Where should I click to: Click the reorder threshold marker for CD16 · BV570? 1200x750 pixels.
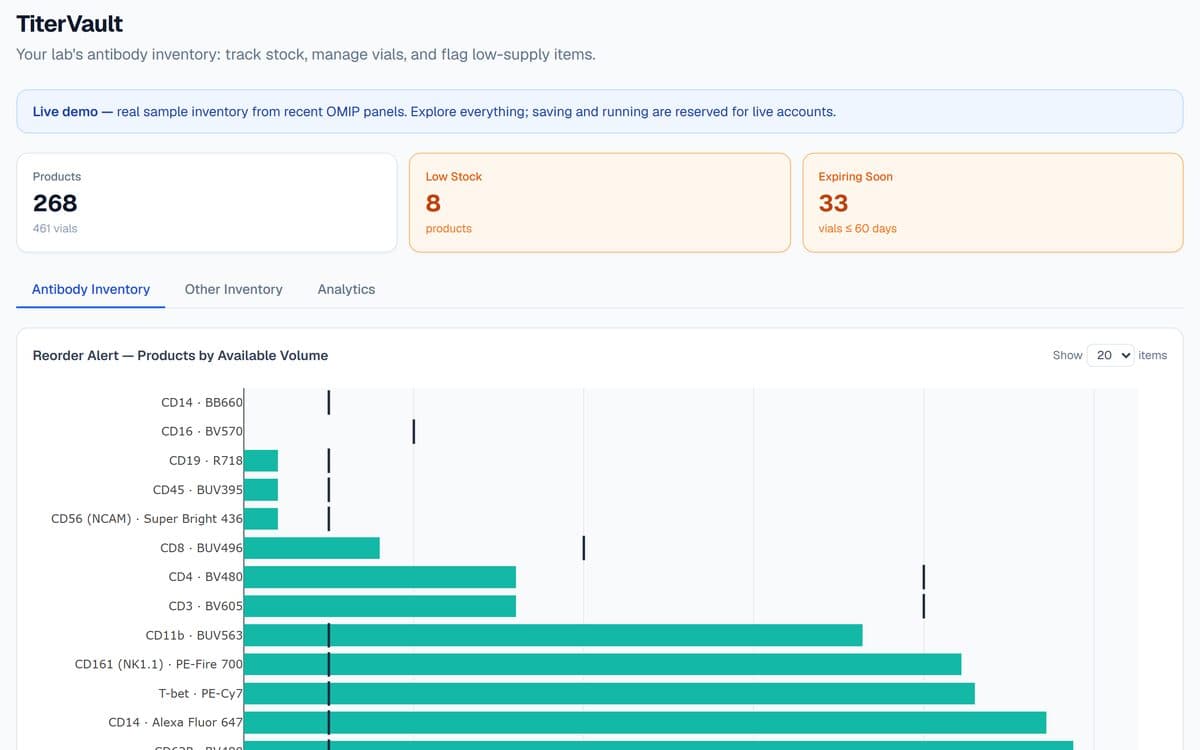[413, 431]
